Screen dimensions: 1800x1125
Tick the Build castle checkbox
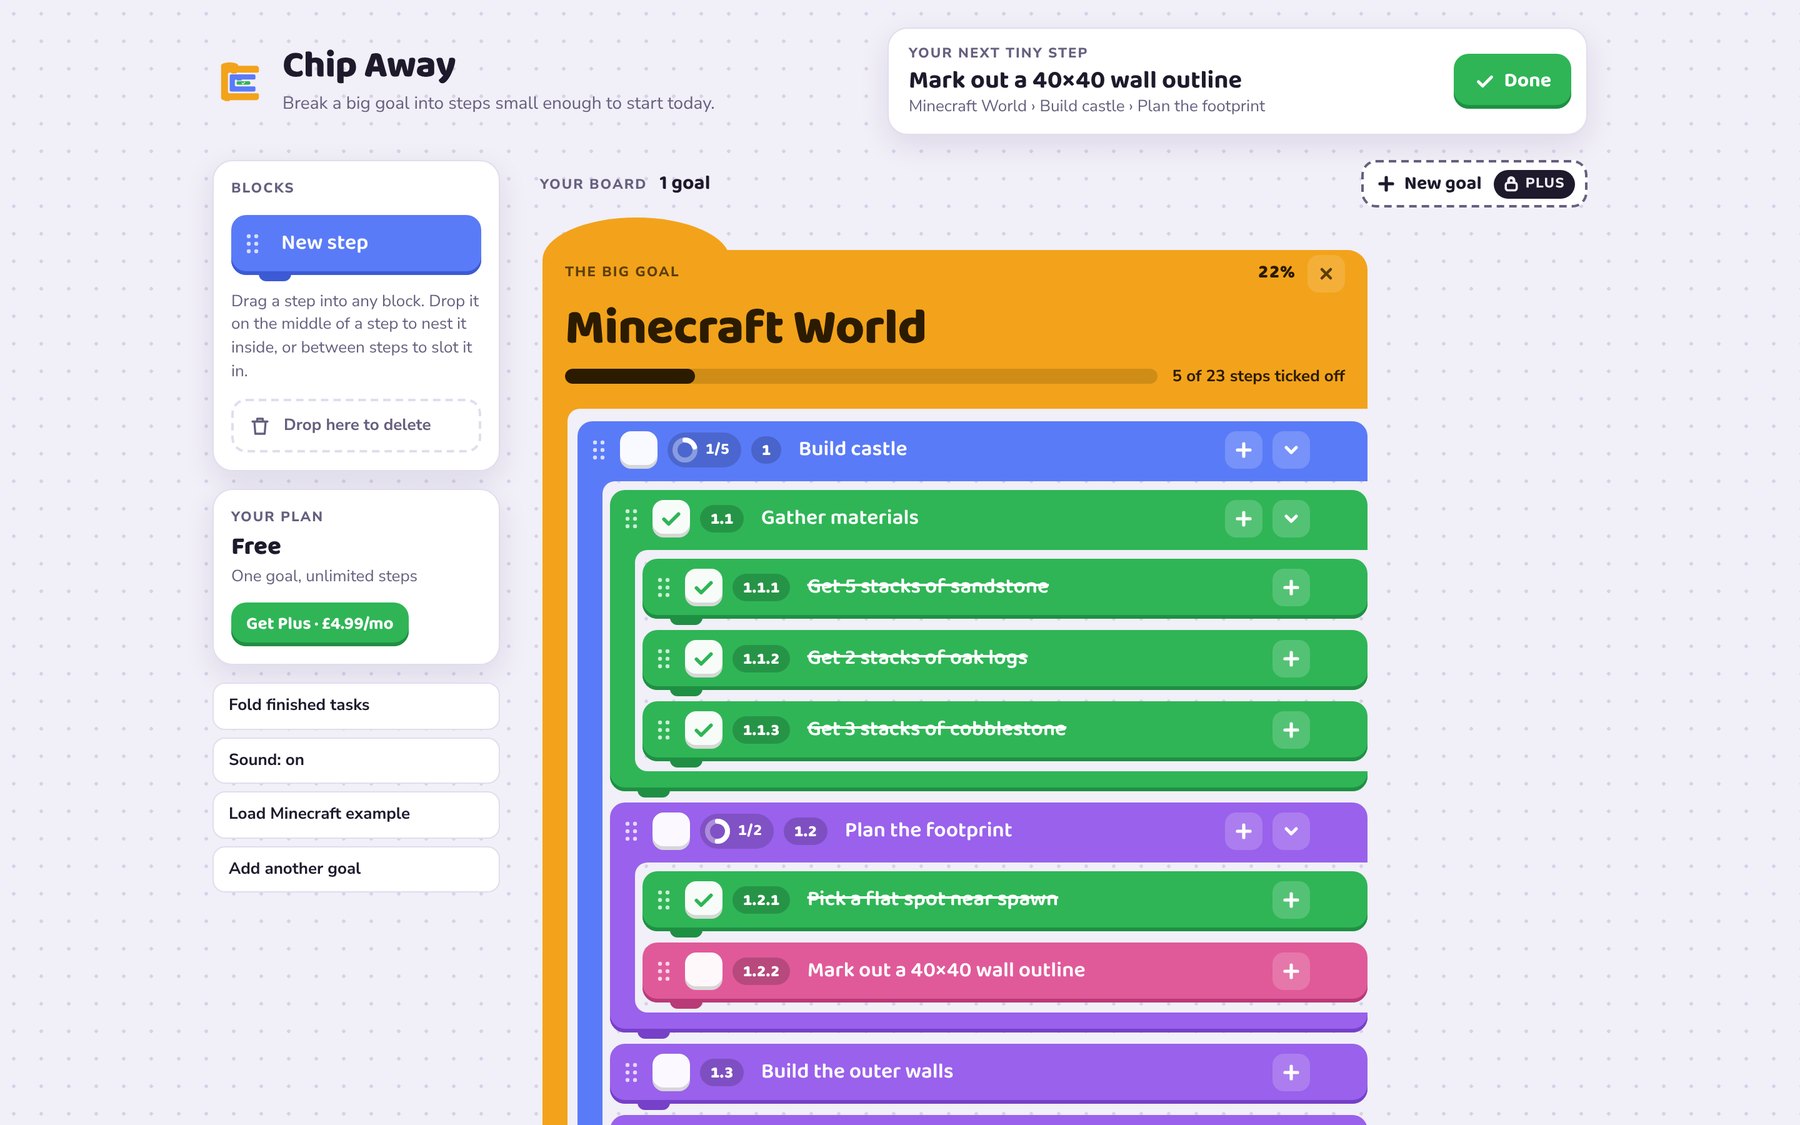pos(638,450)
